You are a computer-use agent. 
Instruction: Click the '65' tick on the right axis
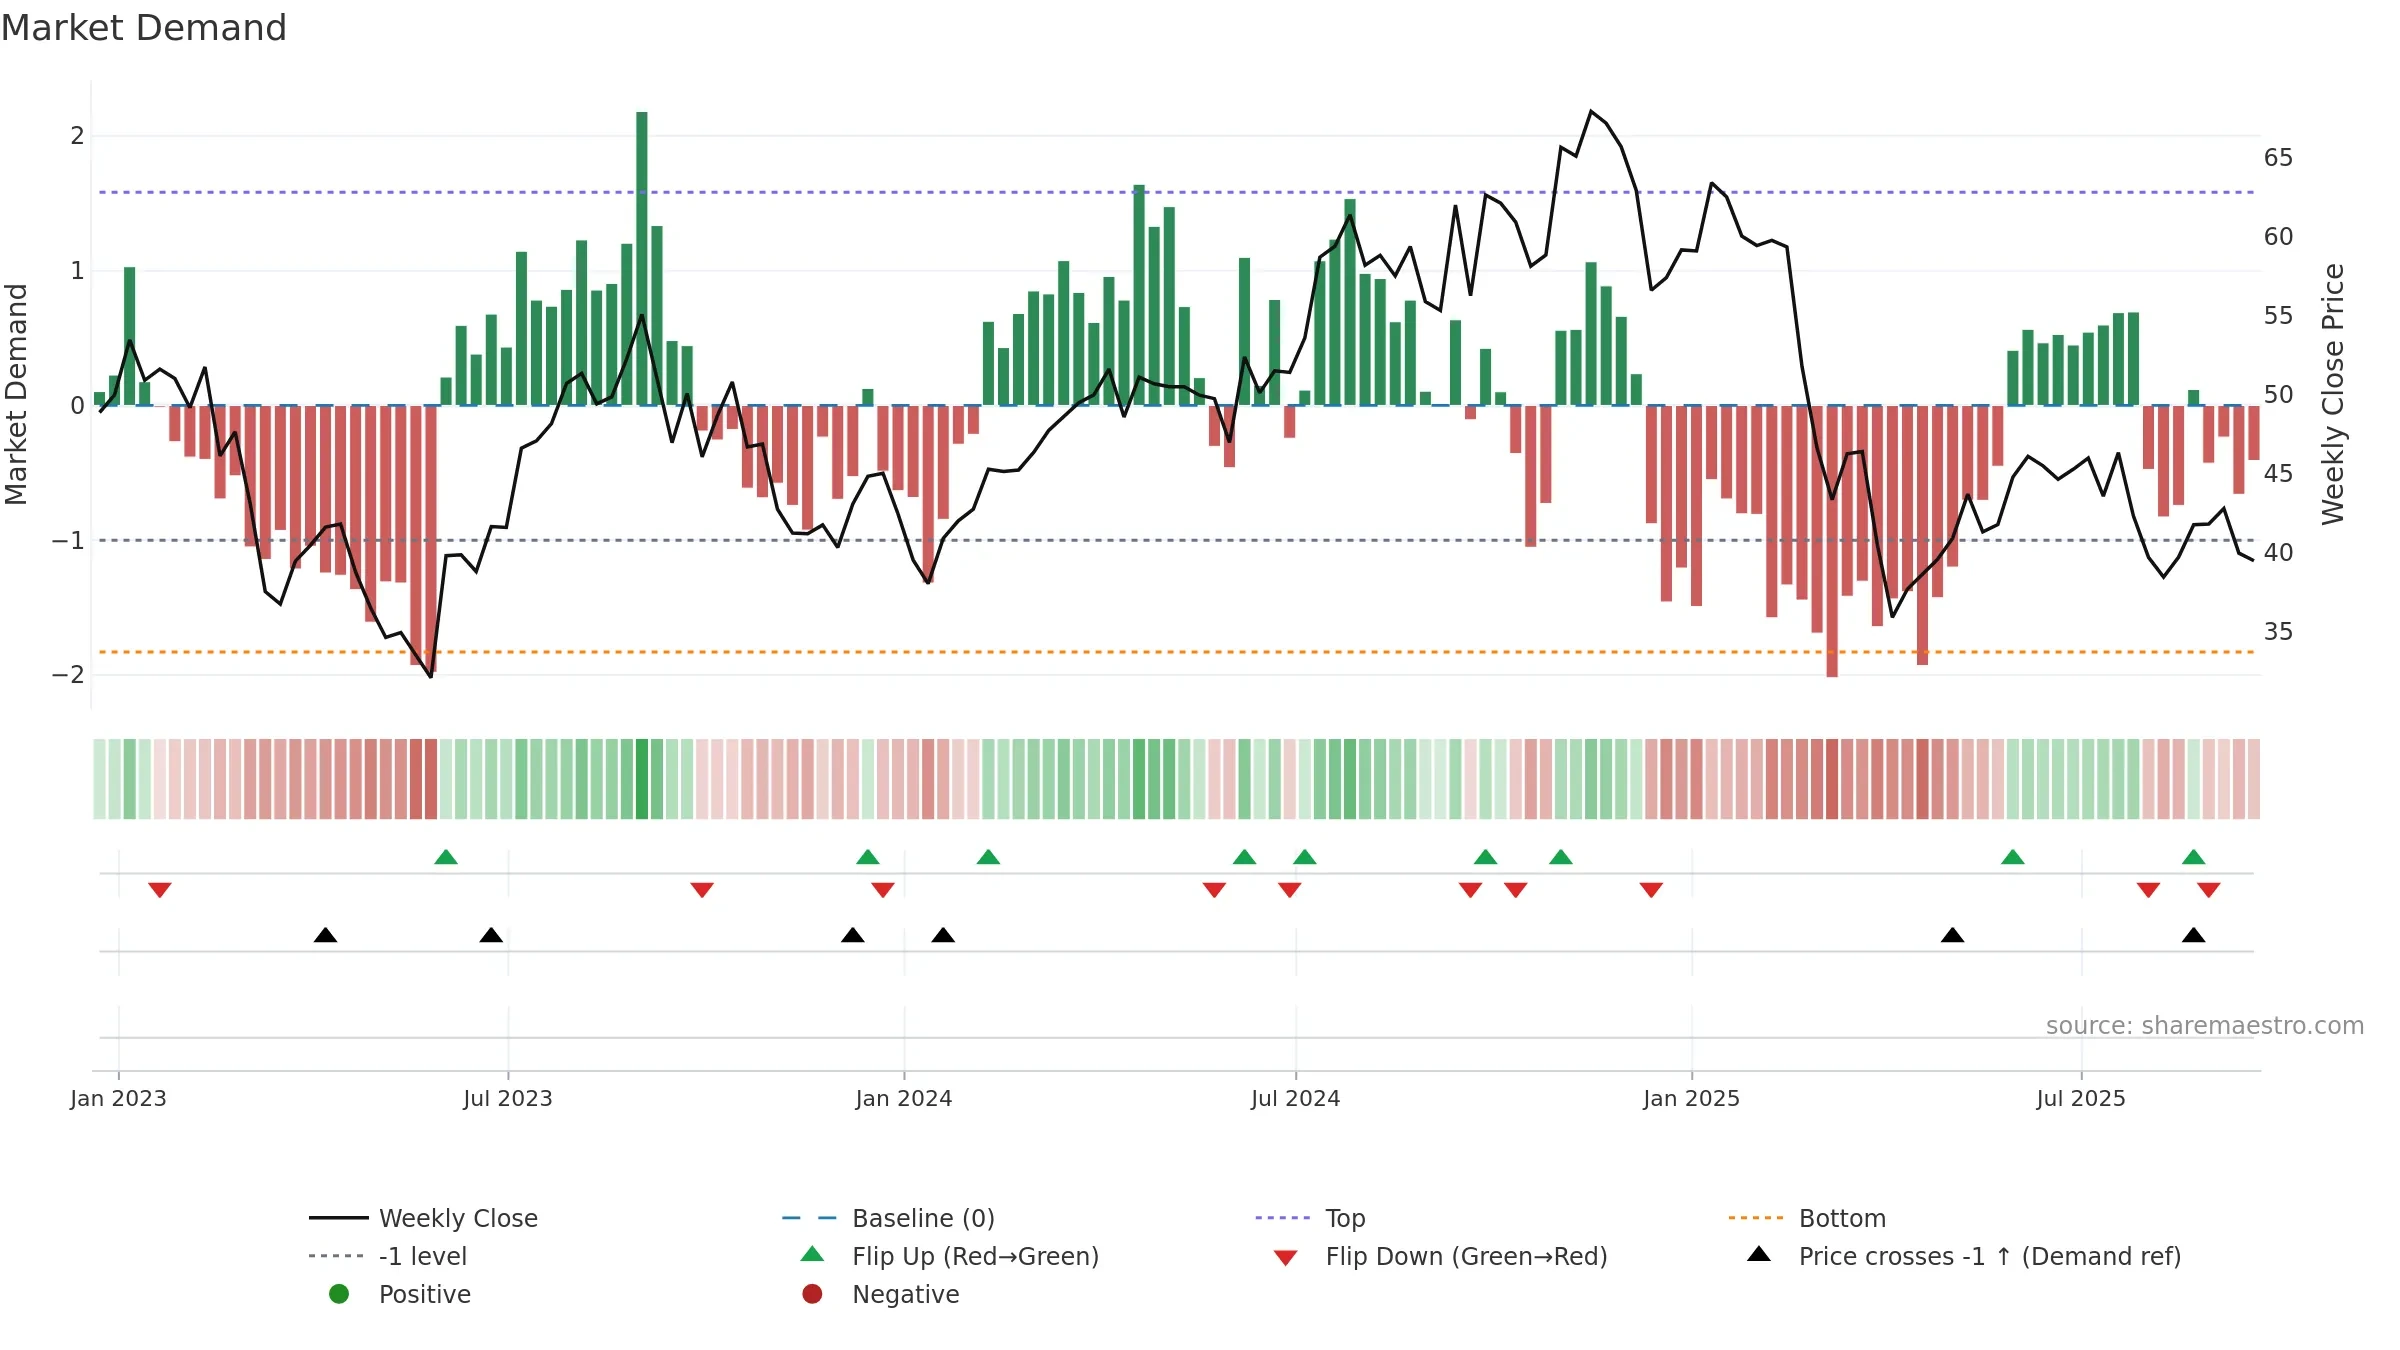click(2279, 158)
